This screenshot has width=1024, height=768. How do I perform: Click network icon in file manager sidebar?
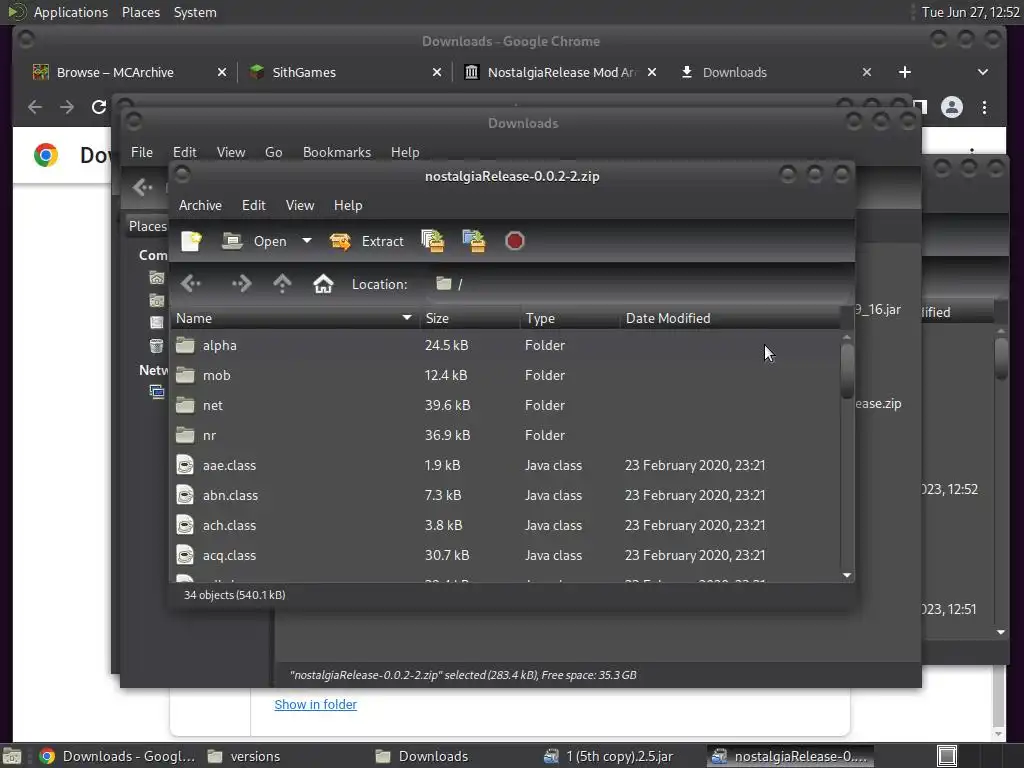[x=157, y=392]
